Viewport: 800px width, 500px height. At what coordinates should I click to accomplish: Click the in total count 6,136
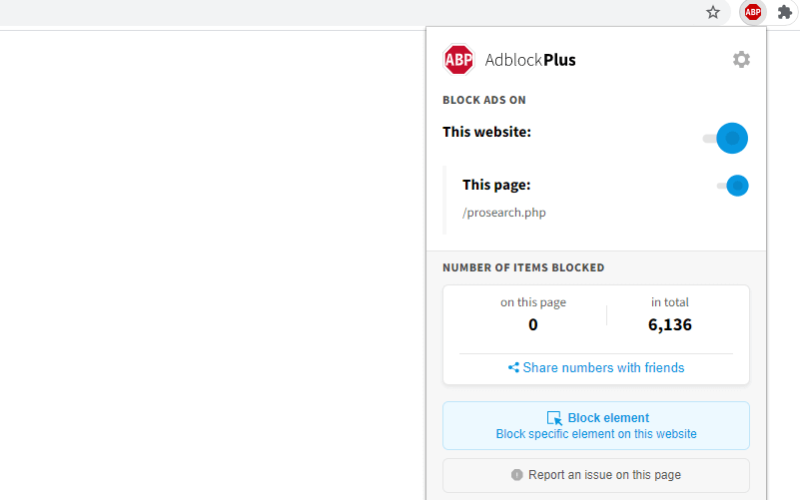(x=670, y=324)
